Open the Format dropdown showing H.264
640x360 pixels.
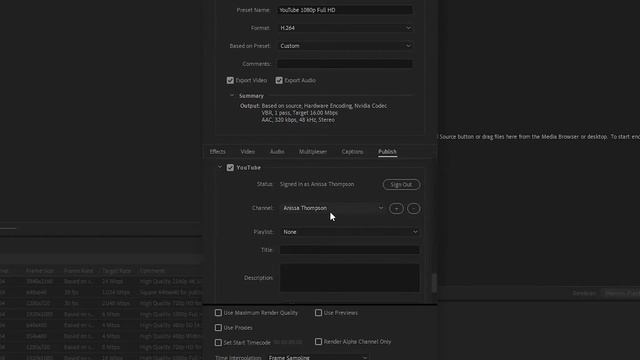click(345, 28)
